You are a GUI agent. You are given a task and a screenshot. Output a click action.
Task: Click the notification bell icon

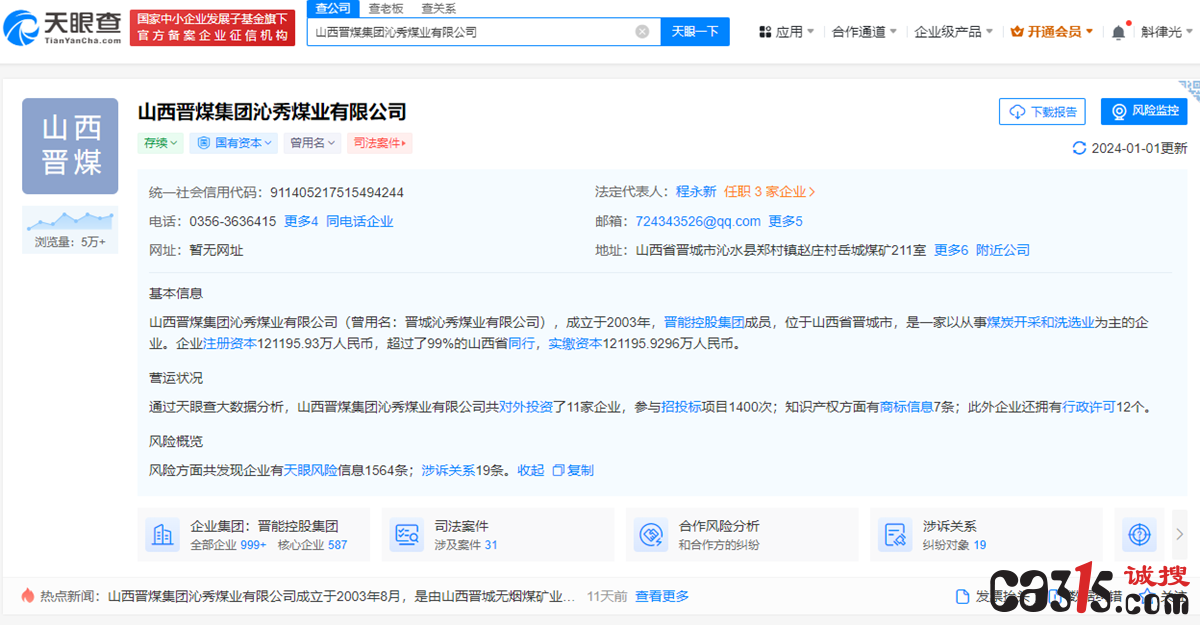coord(1118,32)
